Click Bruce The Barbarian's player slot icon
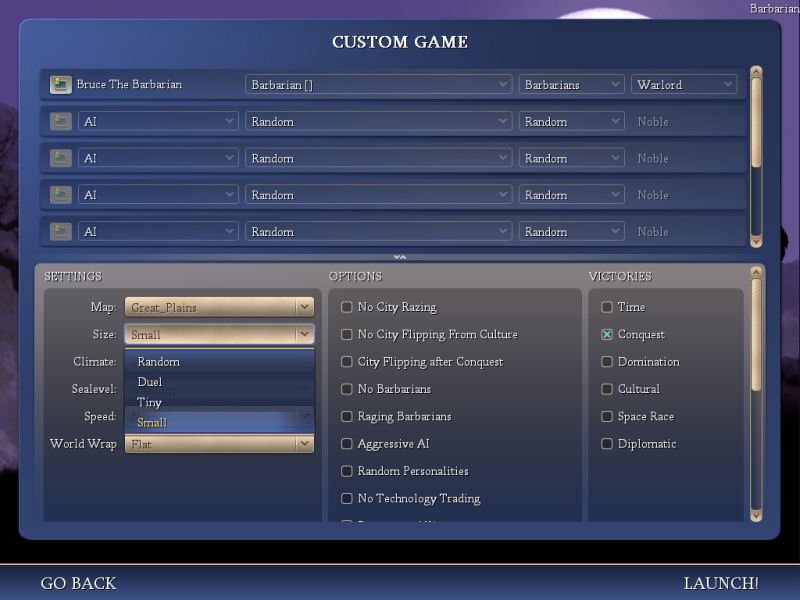800x600 pixels. pyautogui.click(x=61, y=85)
